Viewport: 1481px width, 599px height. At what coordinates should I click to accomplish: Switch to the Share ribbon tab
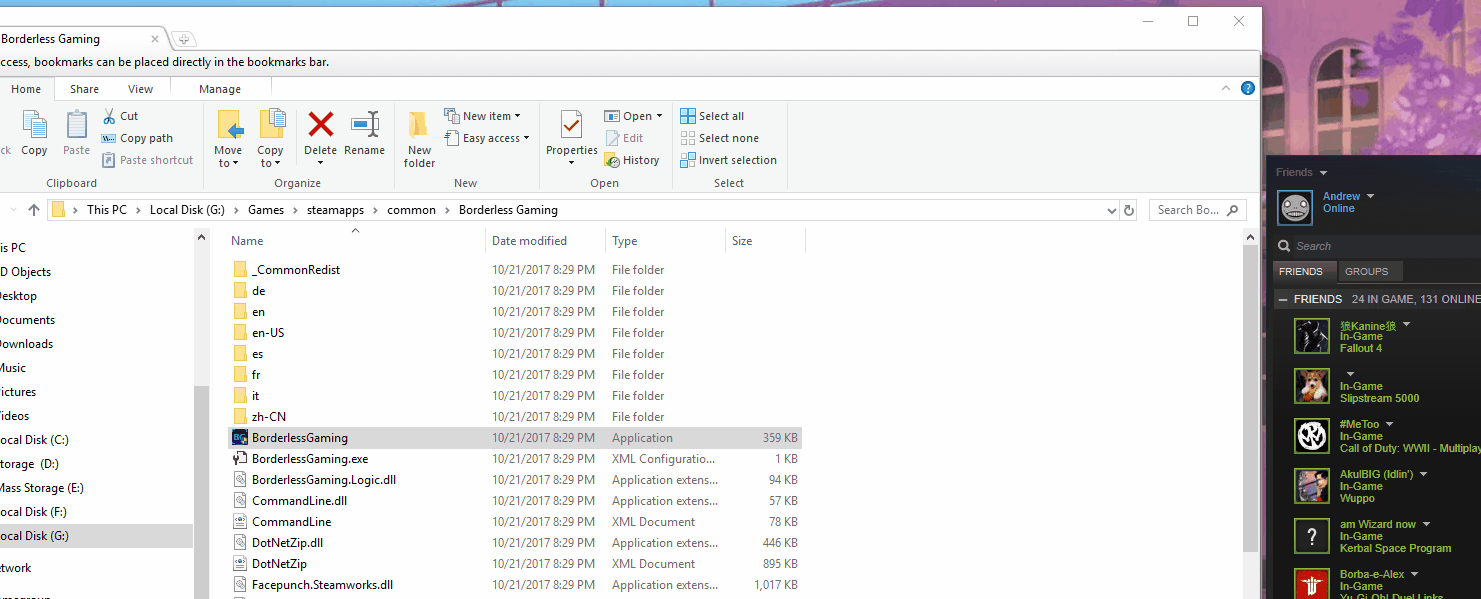point(84,89)
